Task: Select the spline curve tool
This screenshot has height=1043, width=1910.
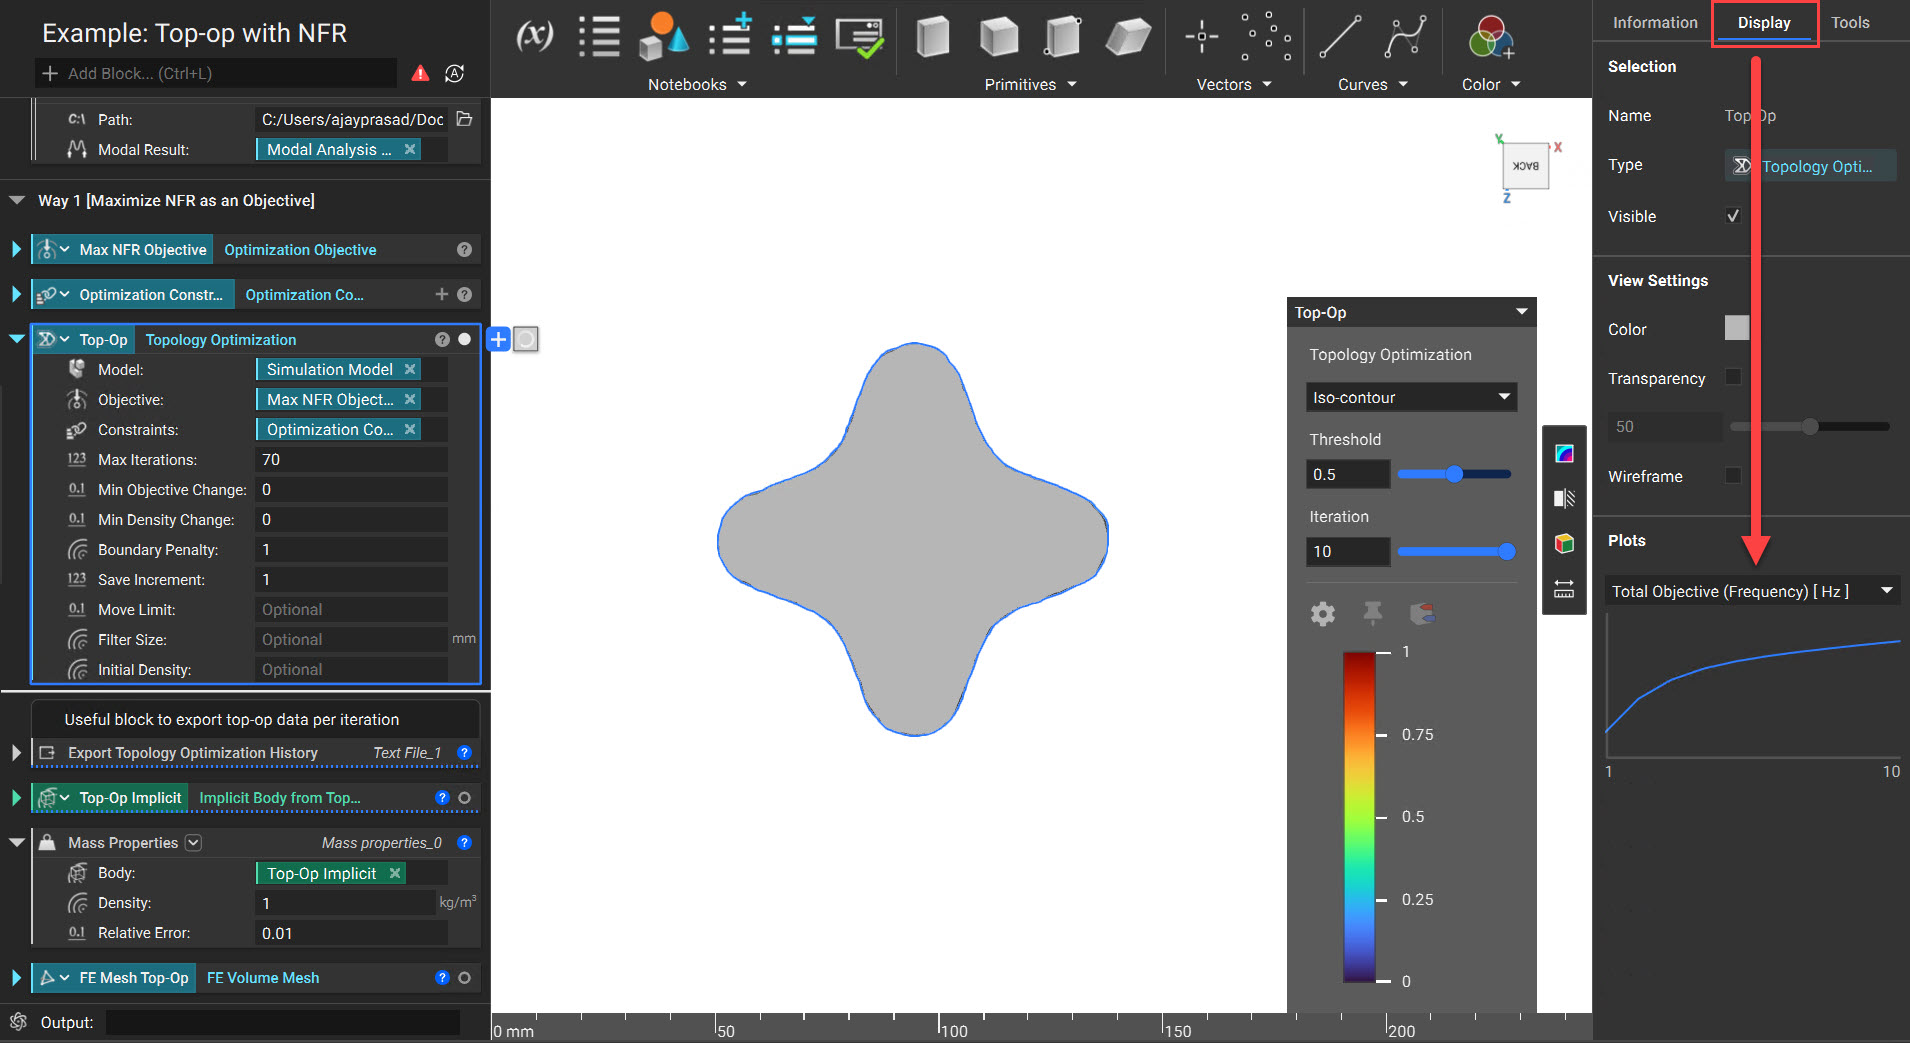Action: pyautogui.click(x=1405, y=37)
